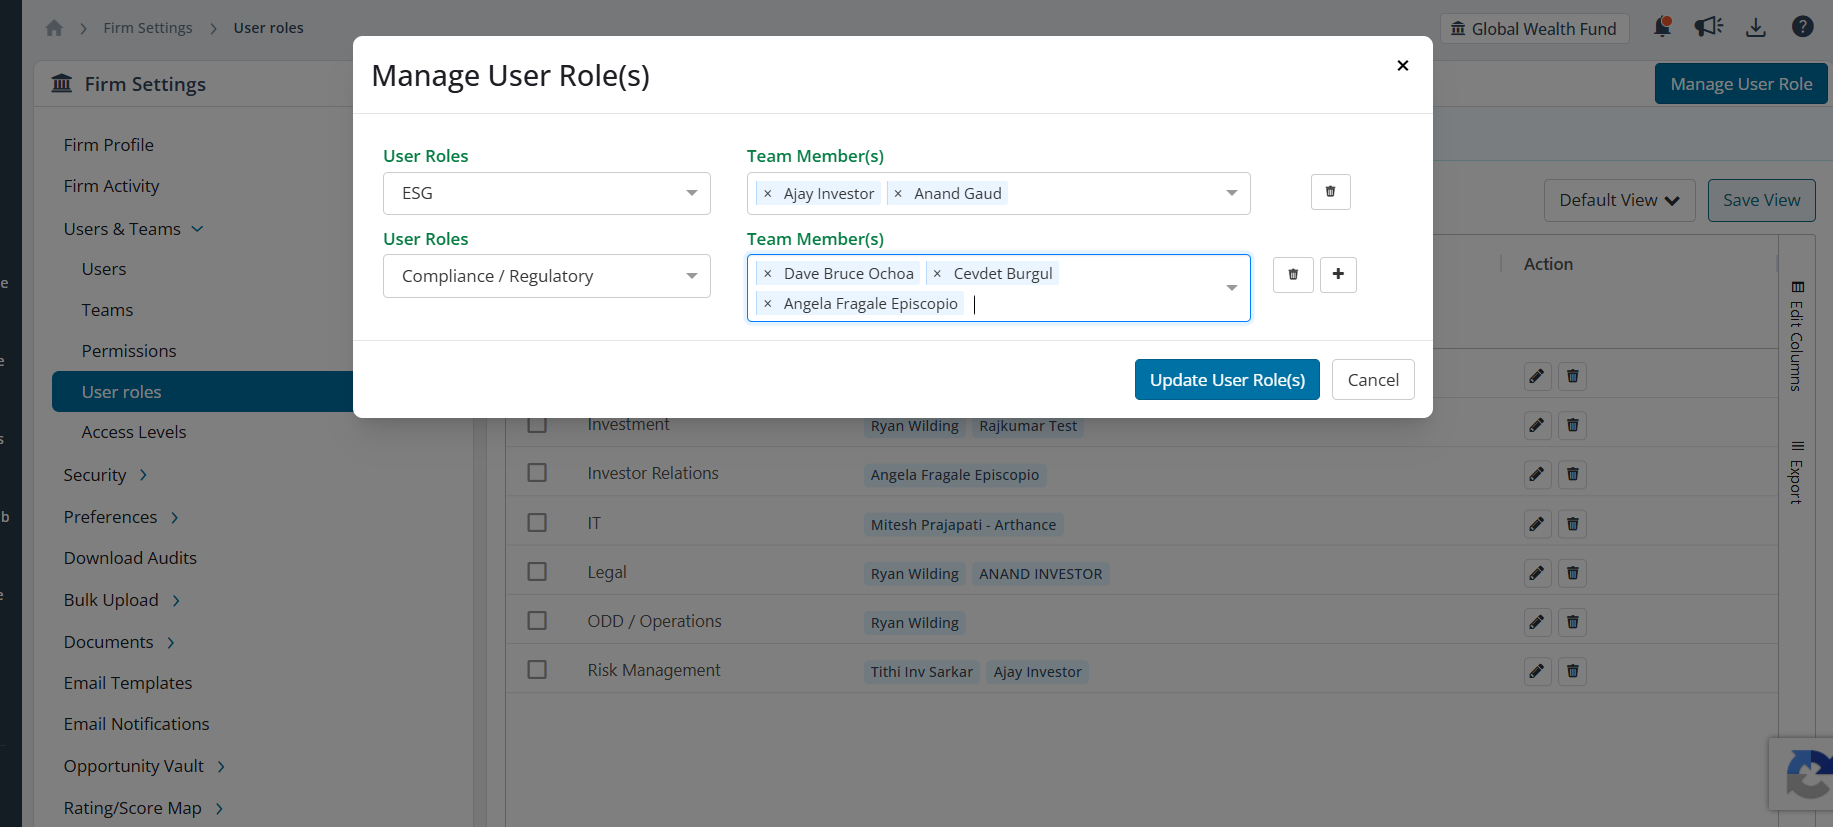Screen dimensions: 1833x827
Task: Open the Default View dropdown
Action: [x=1619, y=200]
